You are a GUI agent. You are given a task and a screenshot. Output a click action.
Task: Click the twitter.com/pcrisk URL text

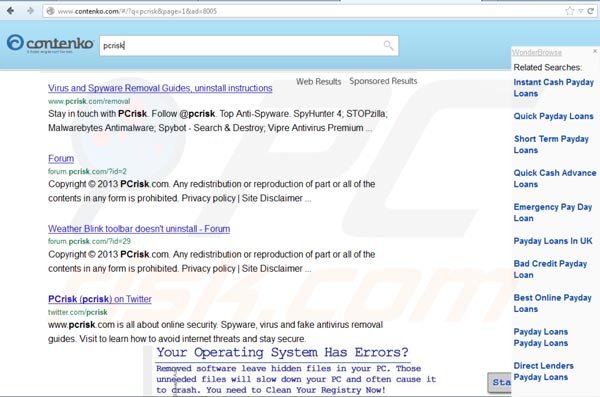[x=77, y=312]
